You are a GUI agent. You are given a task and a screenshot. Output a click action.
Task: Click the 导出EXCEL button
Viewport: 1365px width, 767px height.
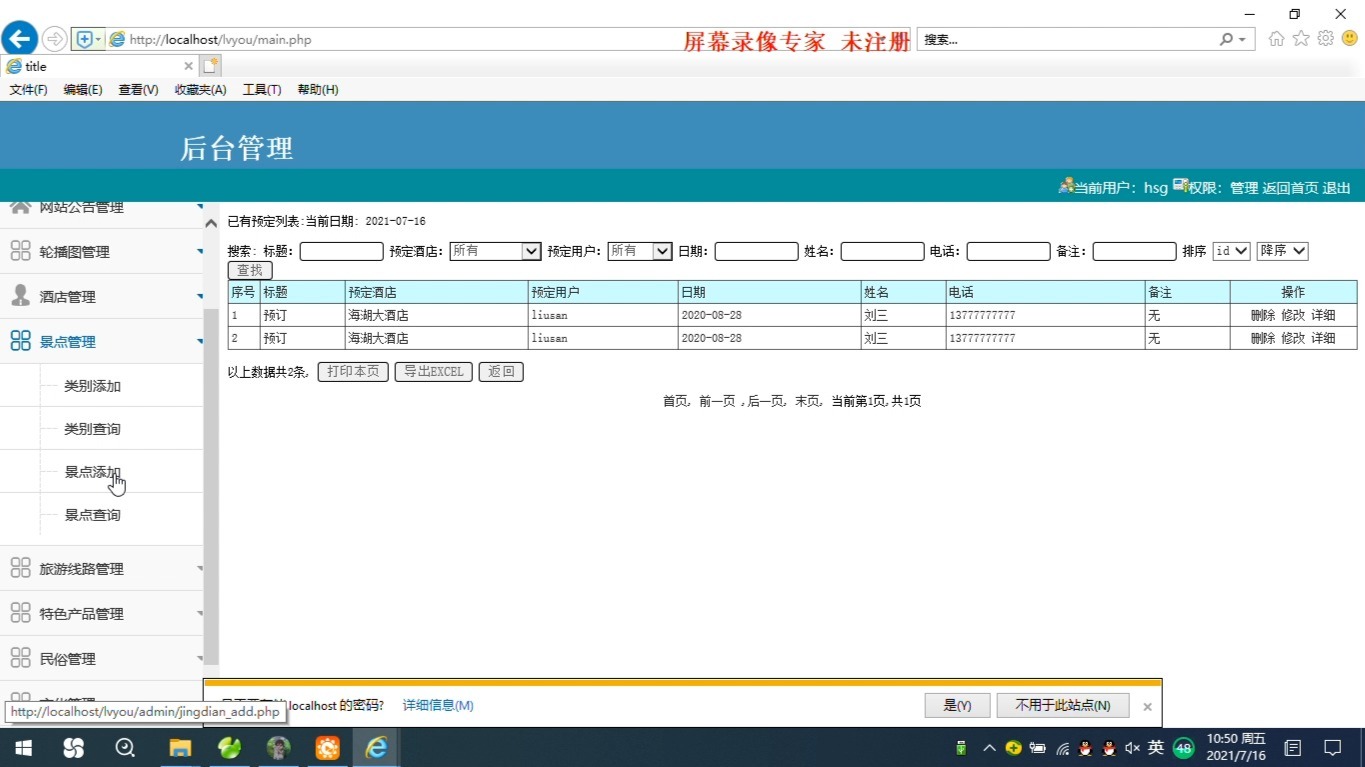(433, 372)
